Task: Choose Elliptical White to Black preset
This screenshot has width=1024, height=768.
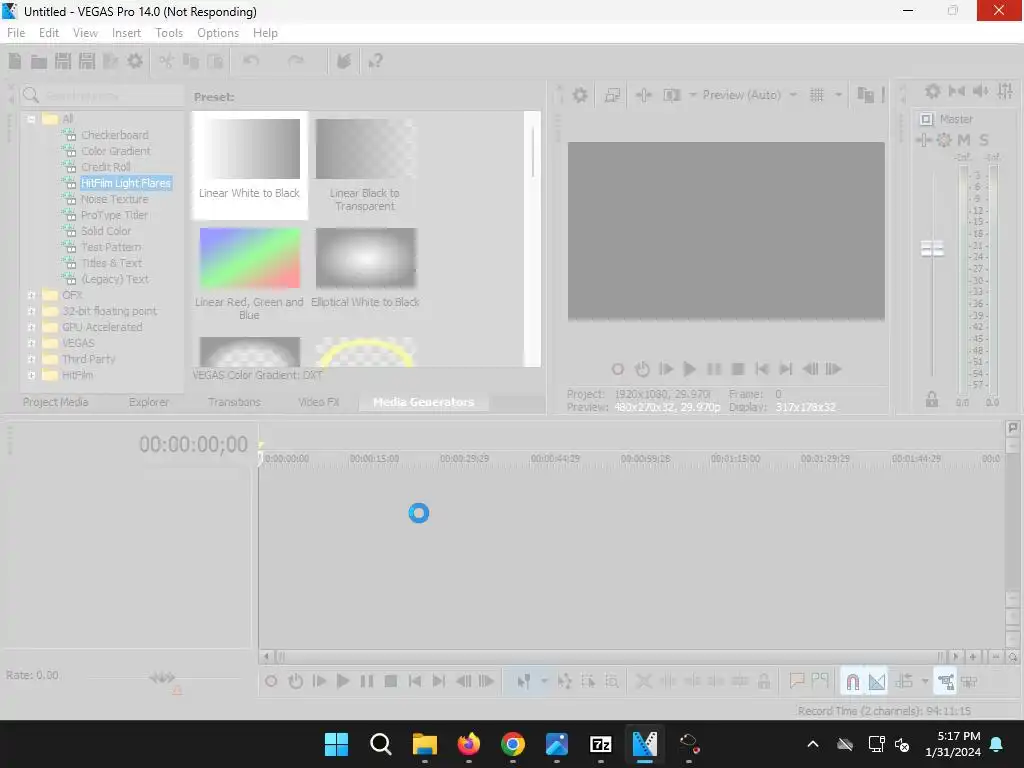Action: click(x=365, y=266)
